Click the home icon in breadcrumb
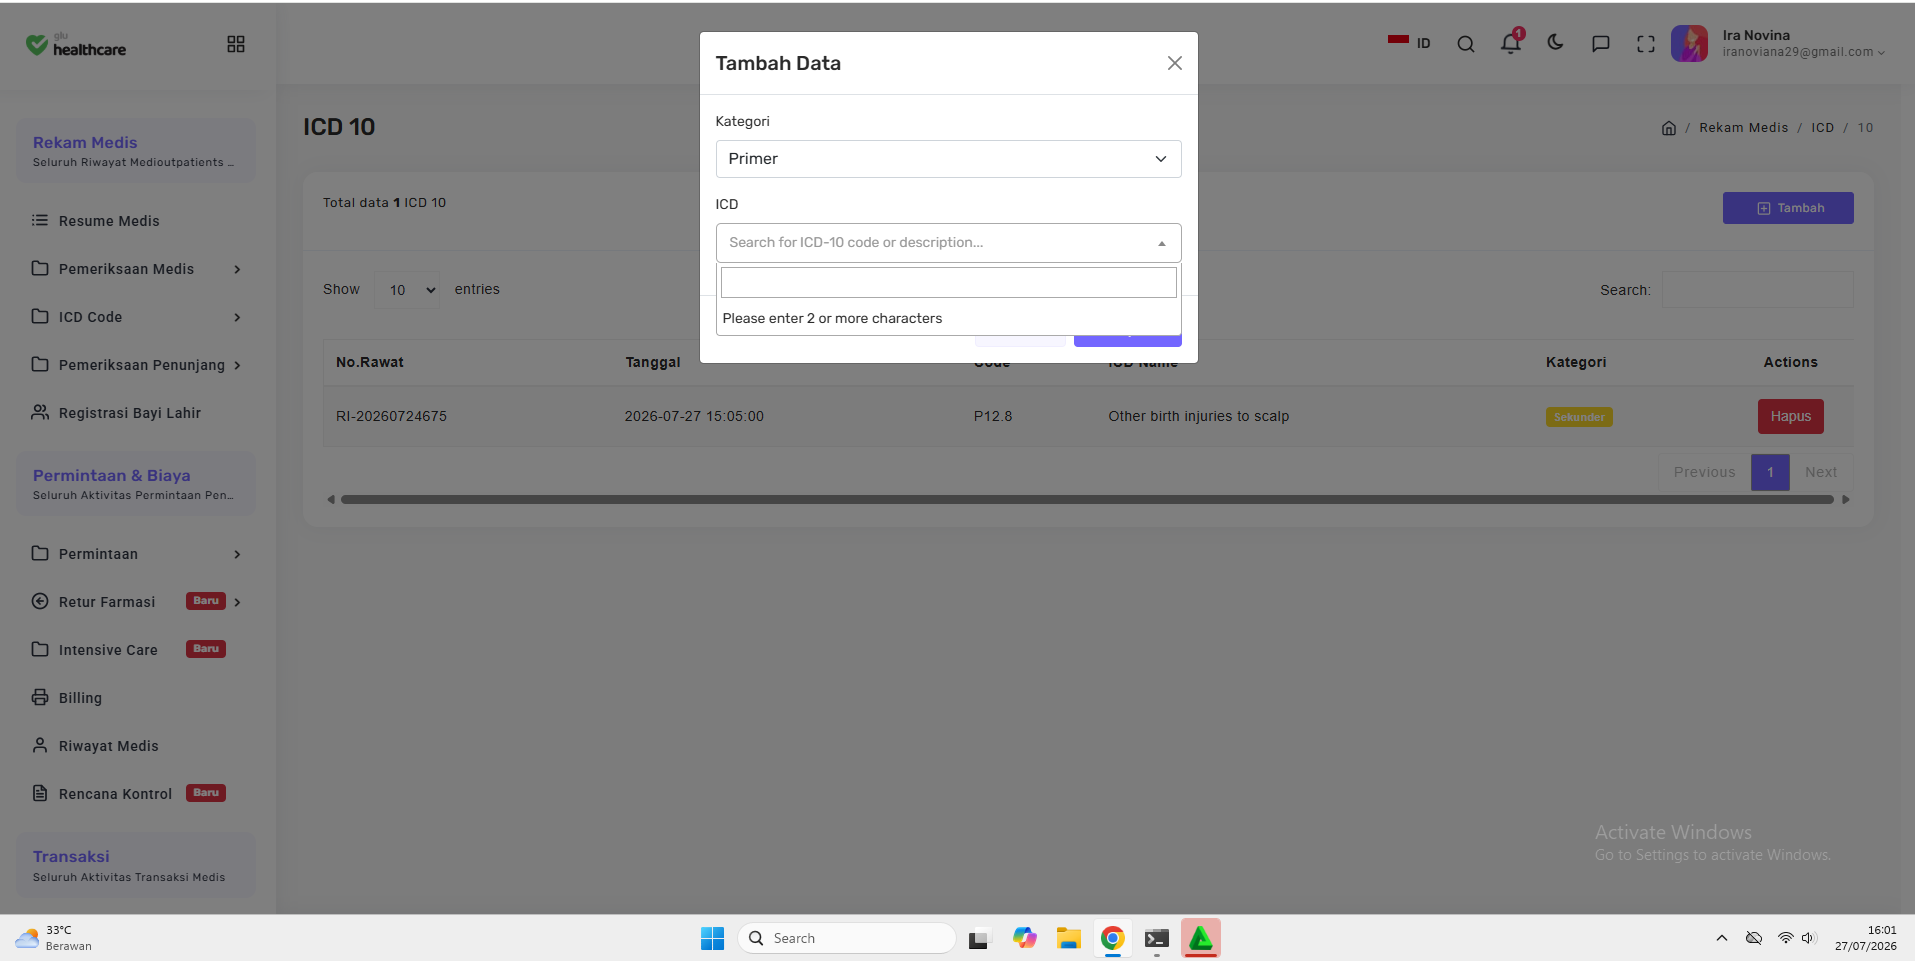This screenshot has width=1915, height=961. tap(1668, 128)
